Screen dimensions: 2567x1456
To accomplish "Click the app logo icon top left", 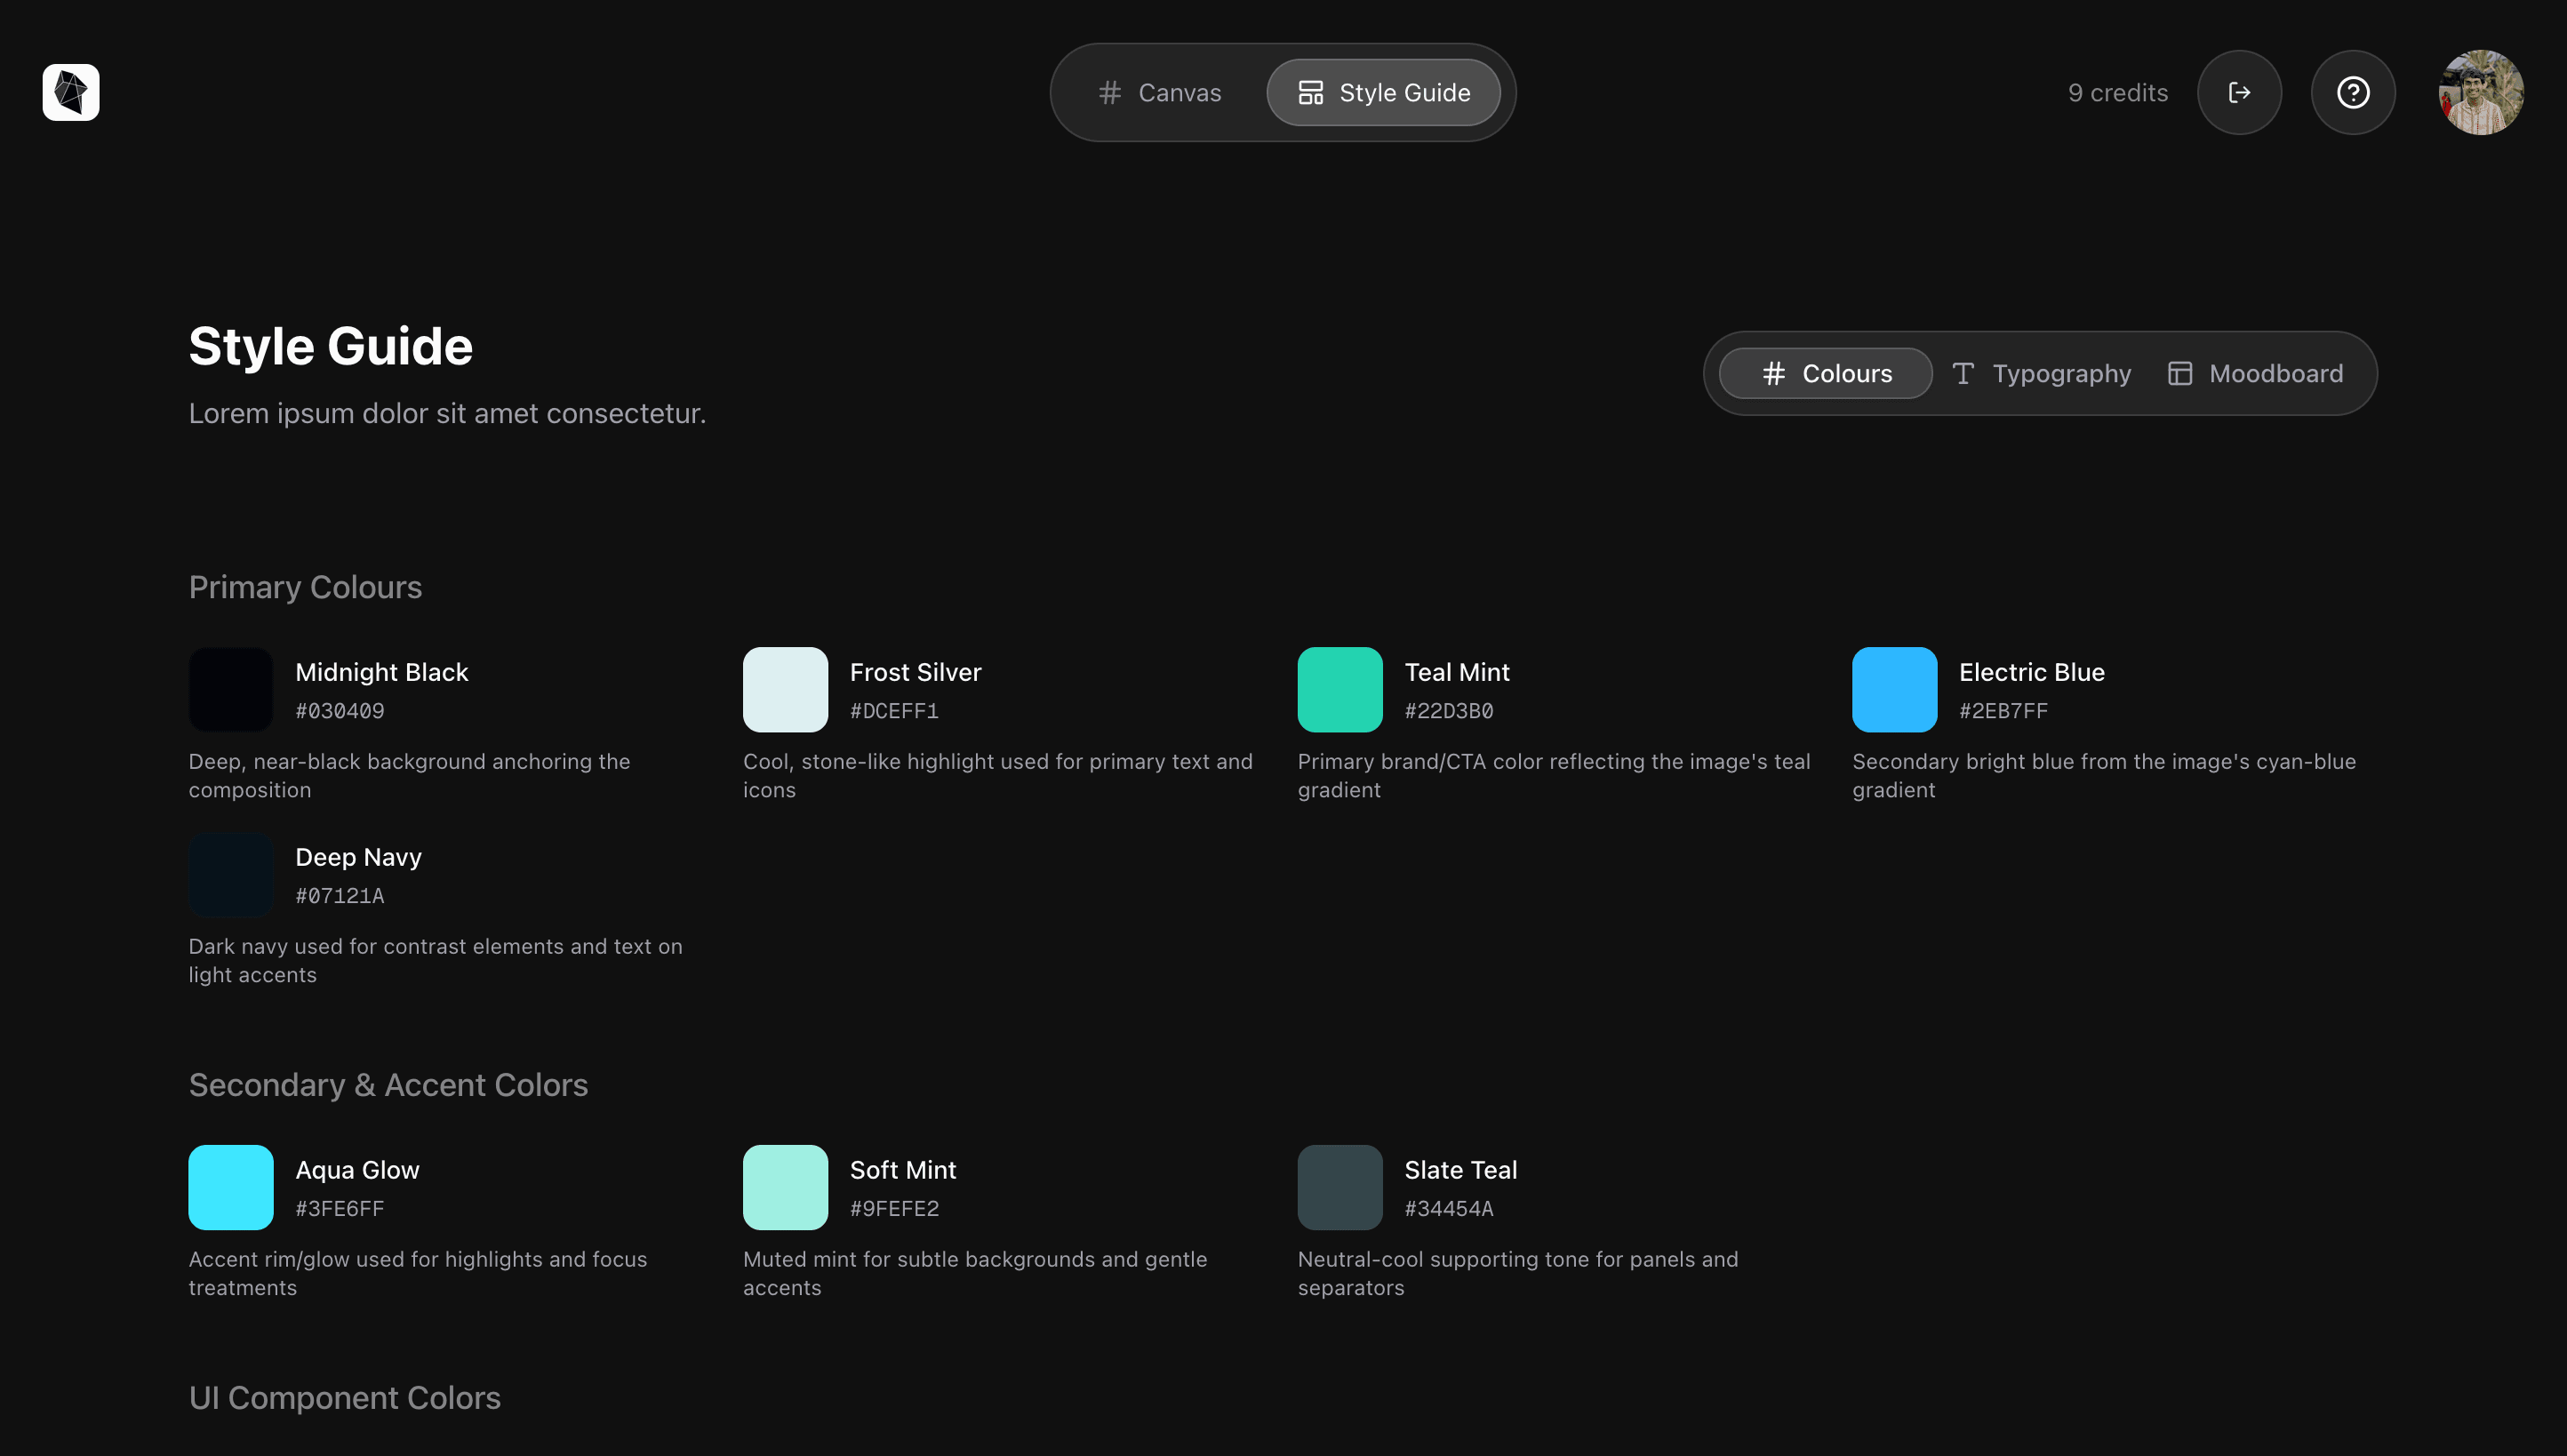I will click(70, 92).
